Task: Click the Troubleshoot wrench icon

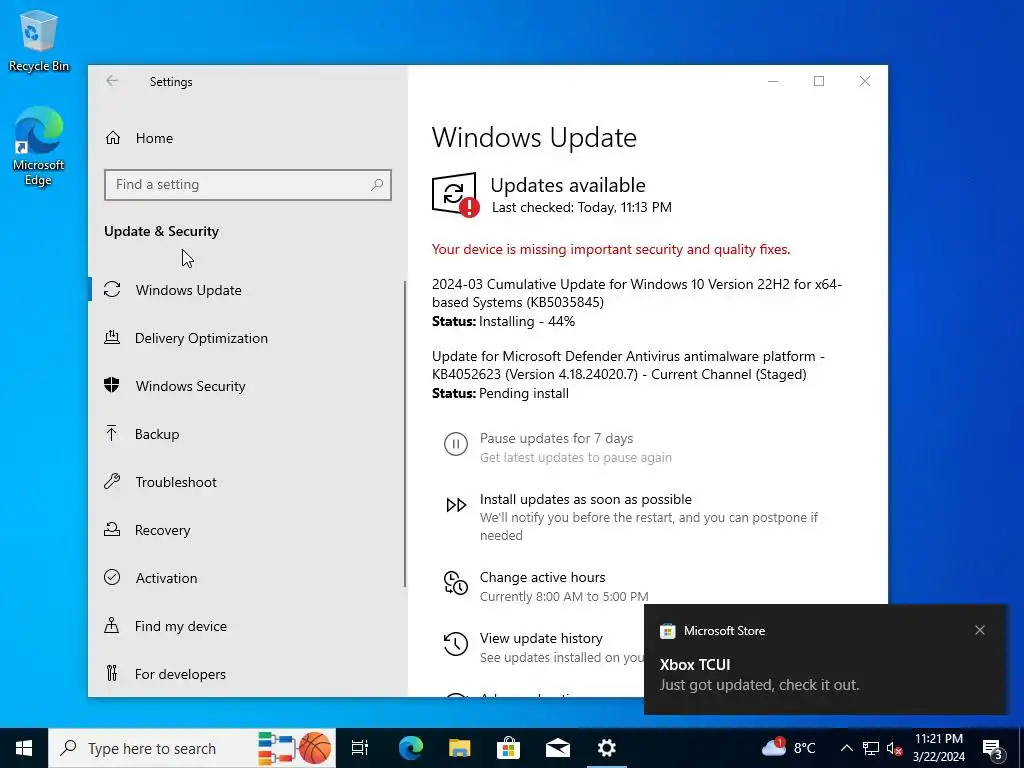Action: point(112,482)
